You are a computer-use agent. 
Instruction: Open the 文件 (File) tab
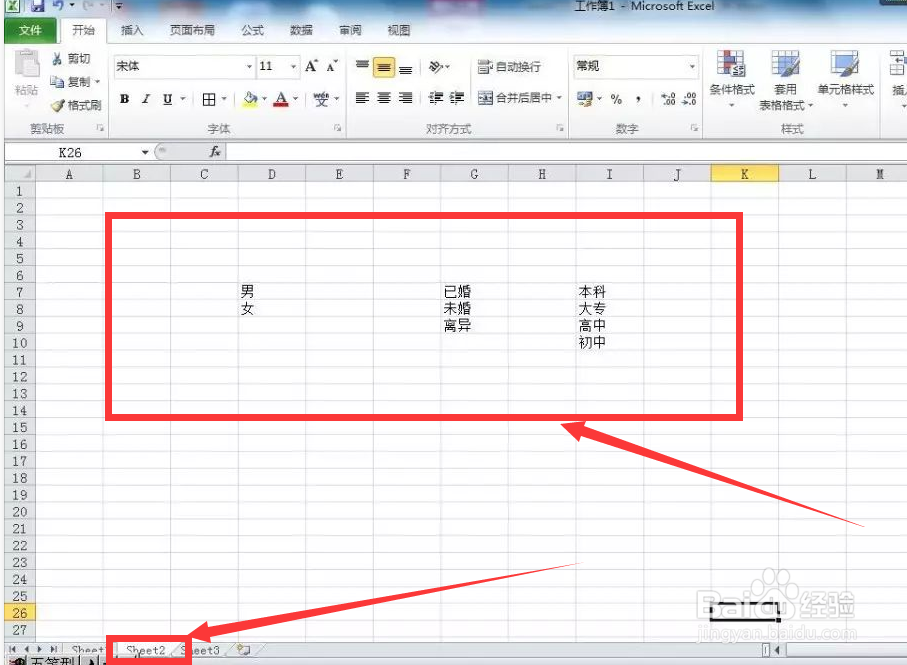tap(30, 30)
